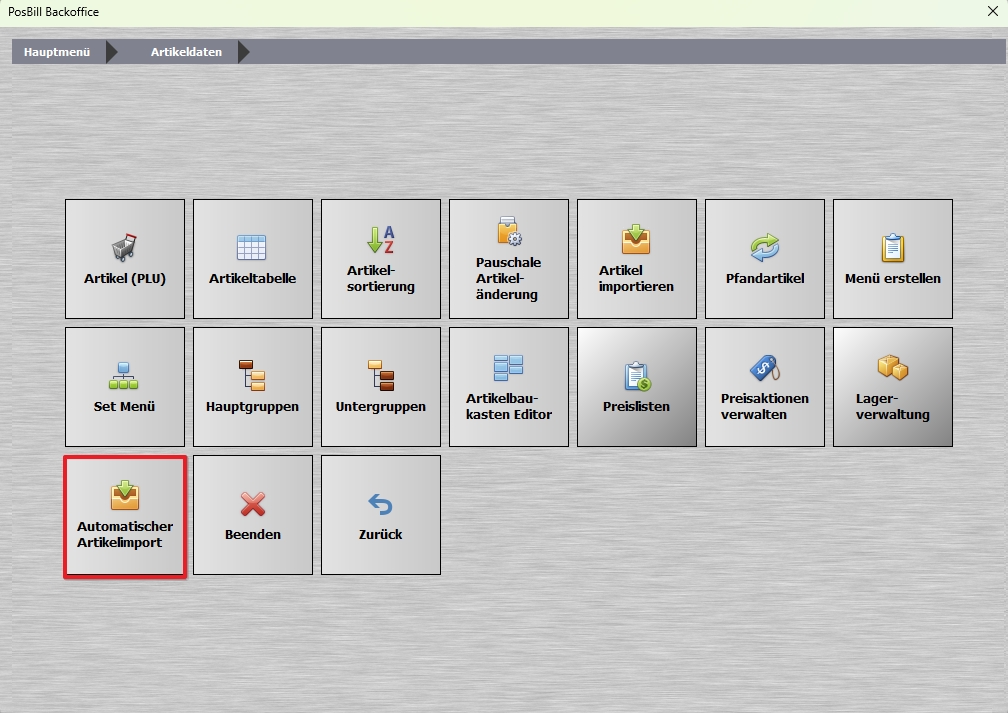Open the Set Menü tile

tap(125, 386)
